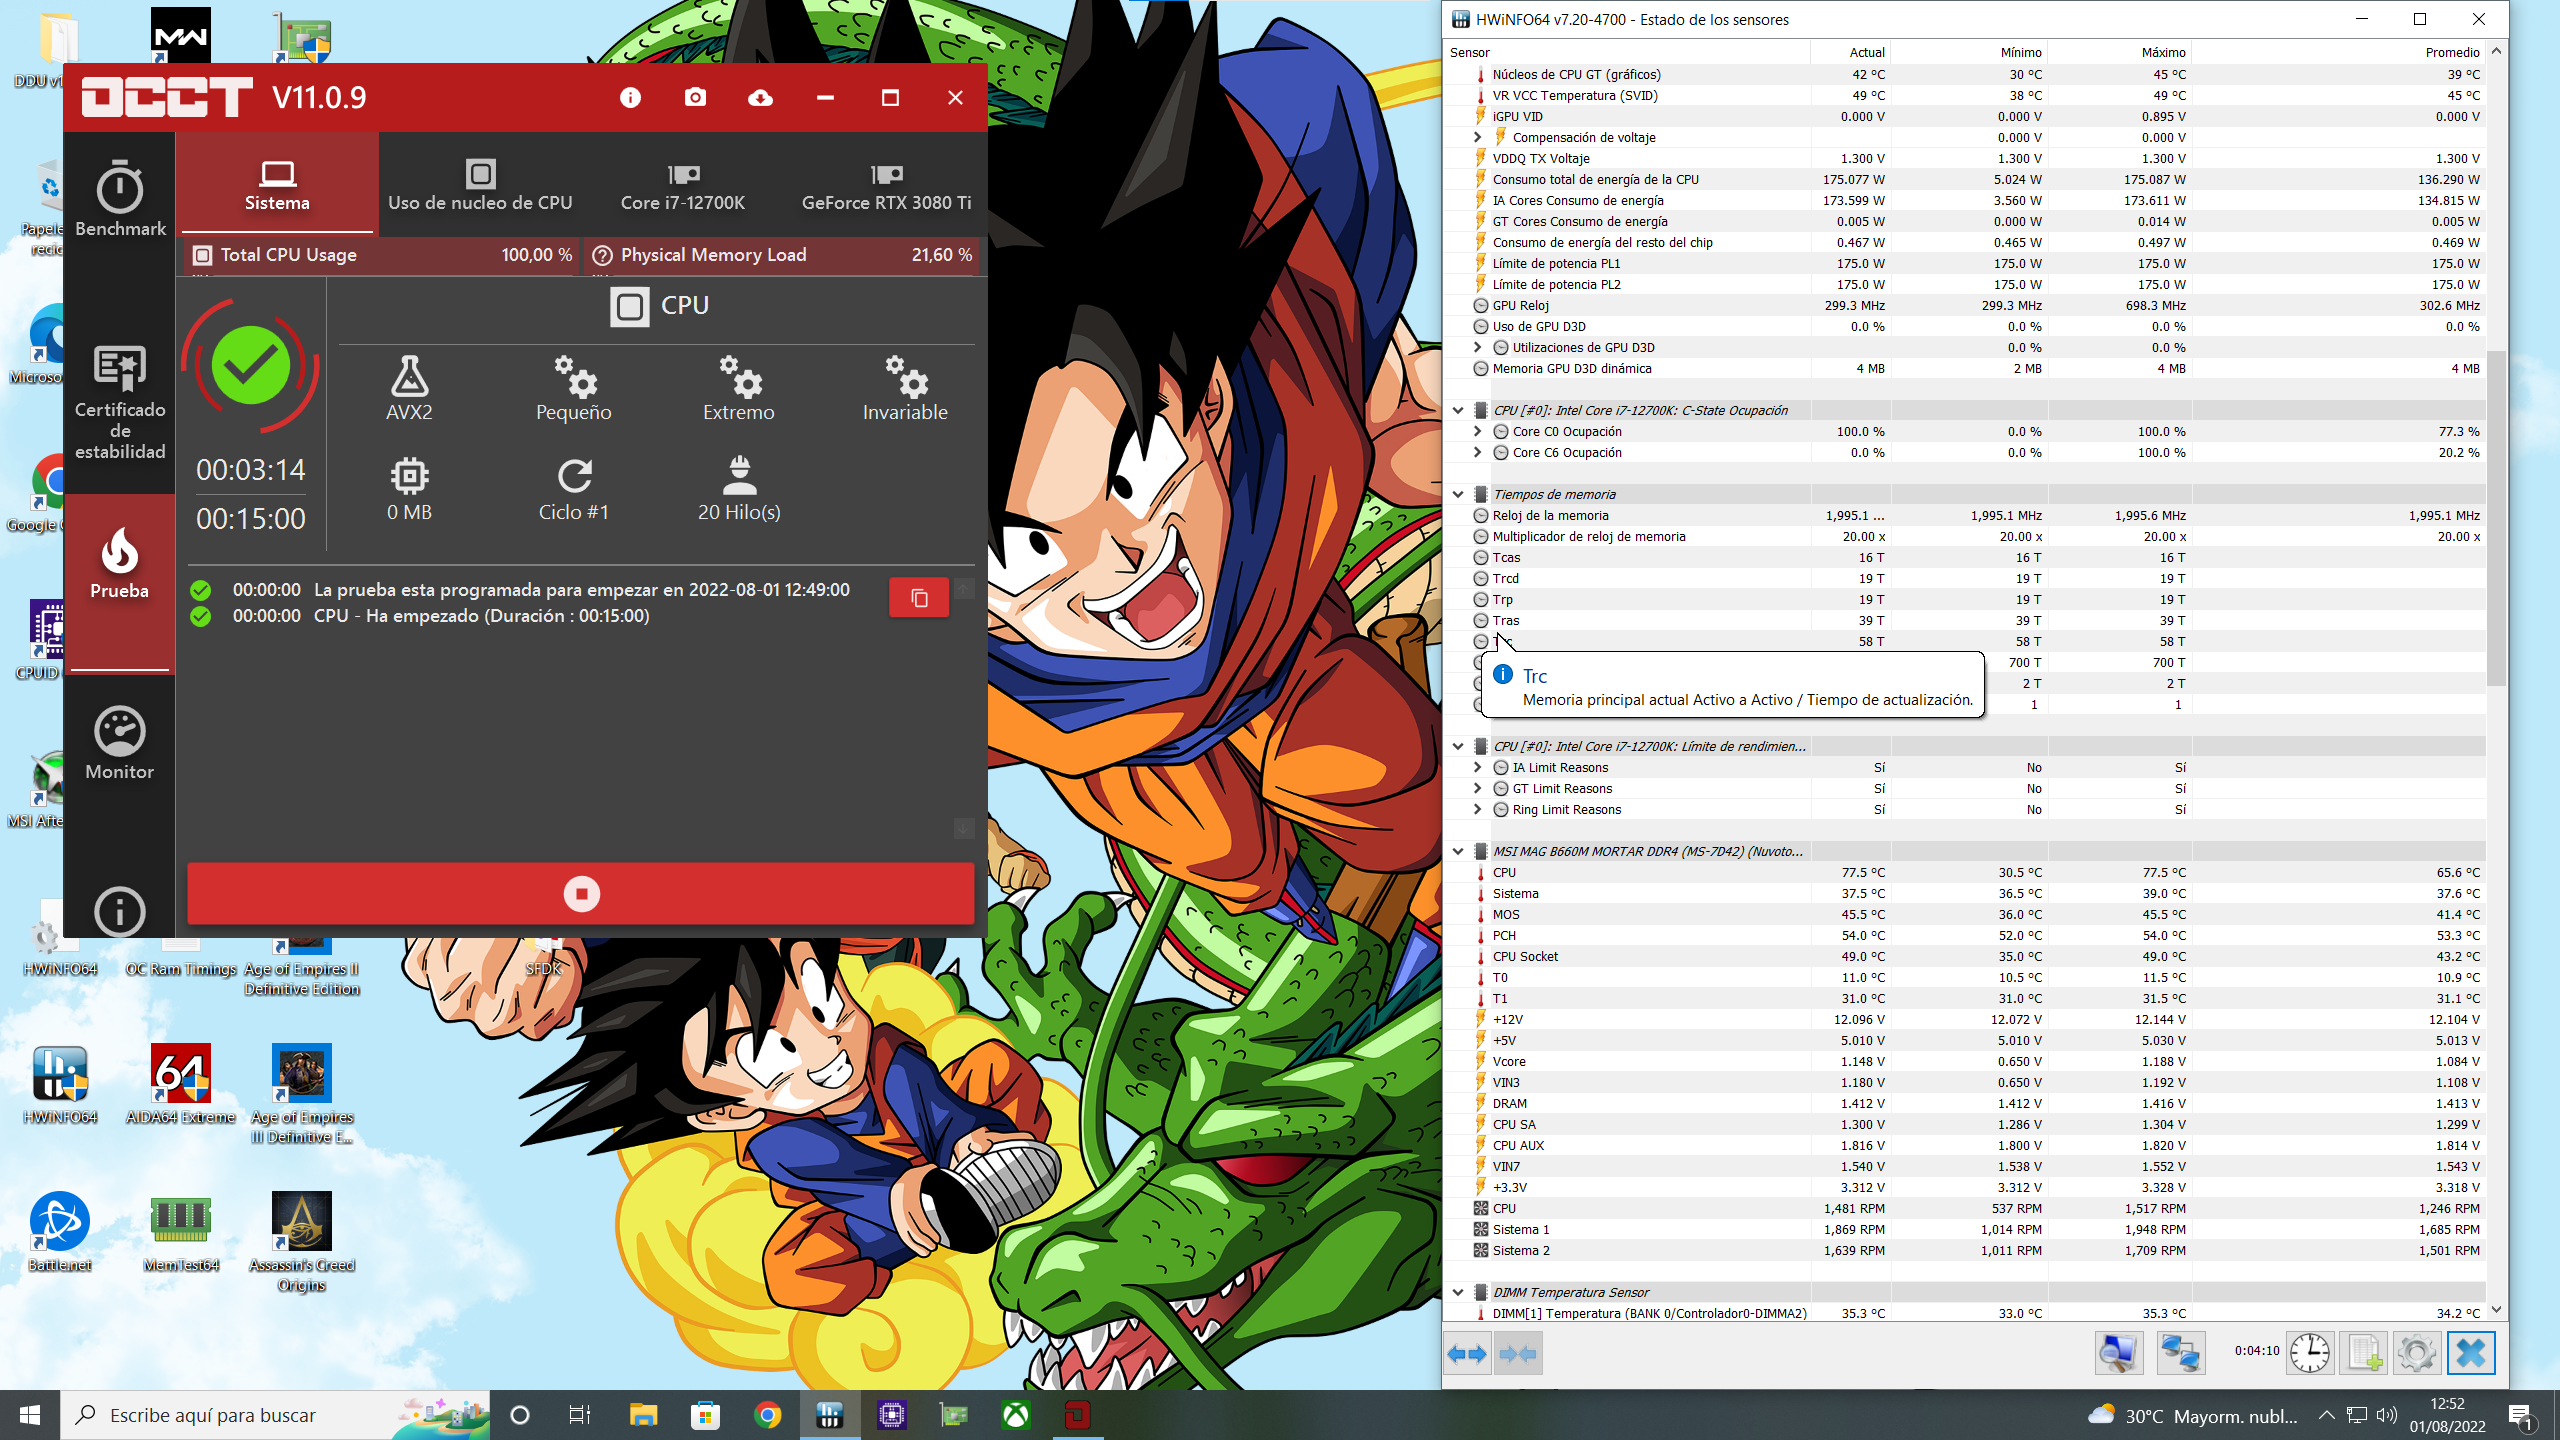Image resolution: width=2560 pixels, height=1440 pixels.
Task: Switch to GeForce RTX 3080 Ti tab
Action: (886, 184)
